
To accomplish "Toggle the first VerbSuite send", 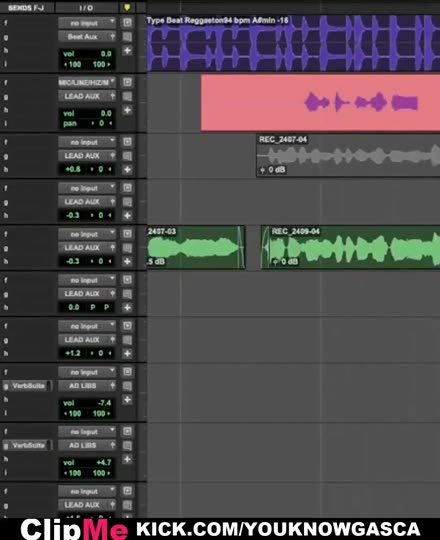I will 28,386.
